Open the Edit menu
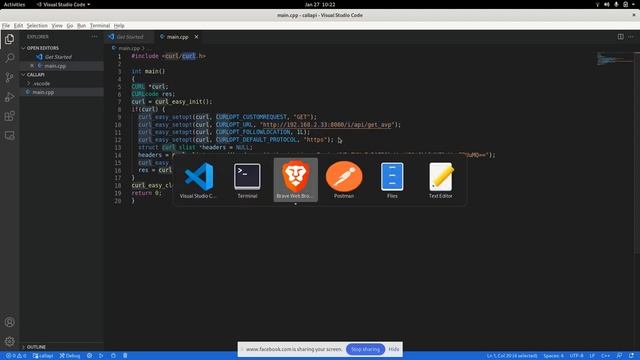The height and width of the screenshot is (360, 640). [18, 25]
